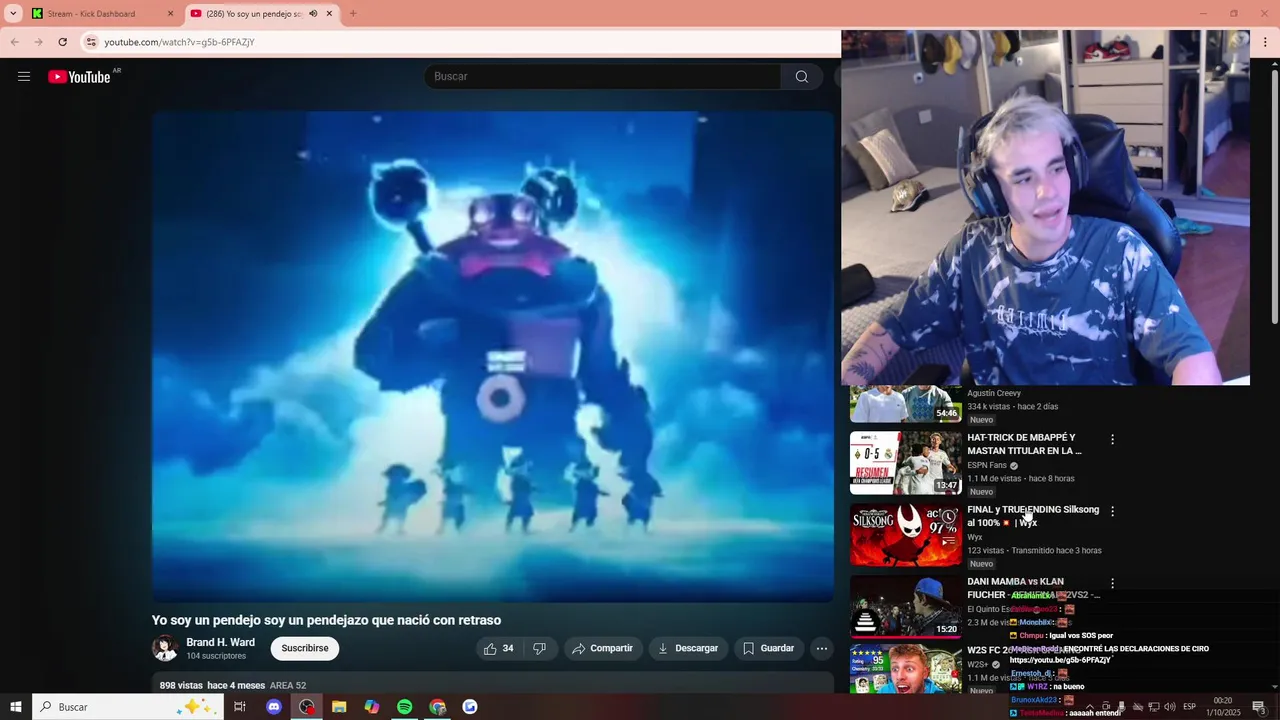Open Discord from the taskbar

pyautogui.click(x=274, y=707)
